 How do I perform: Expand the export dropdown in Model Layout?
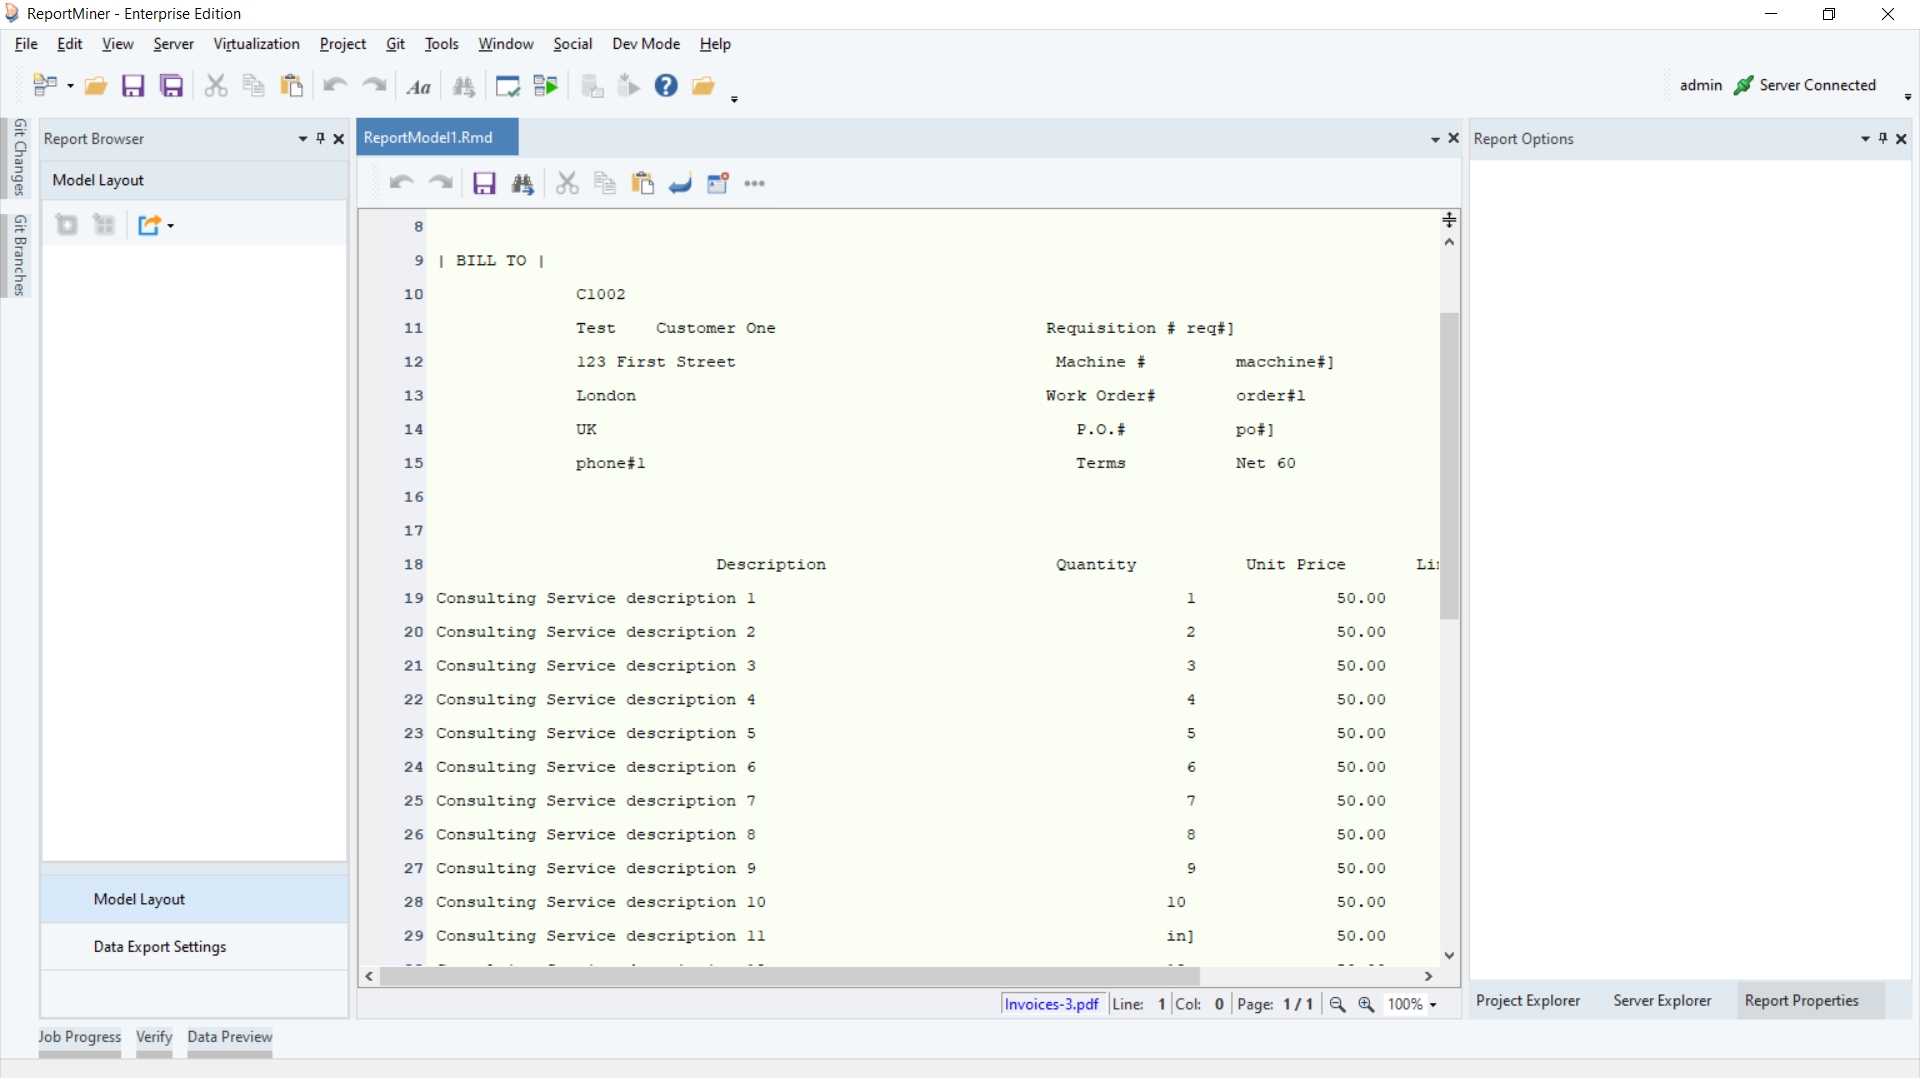171,226
